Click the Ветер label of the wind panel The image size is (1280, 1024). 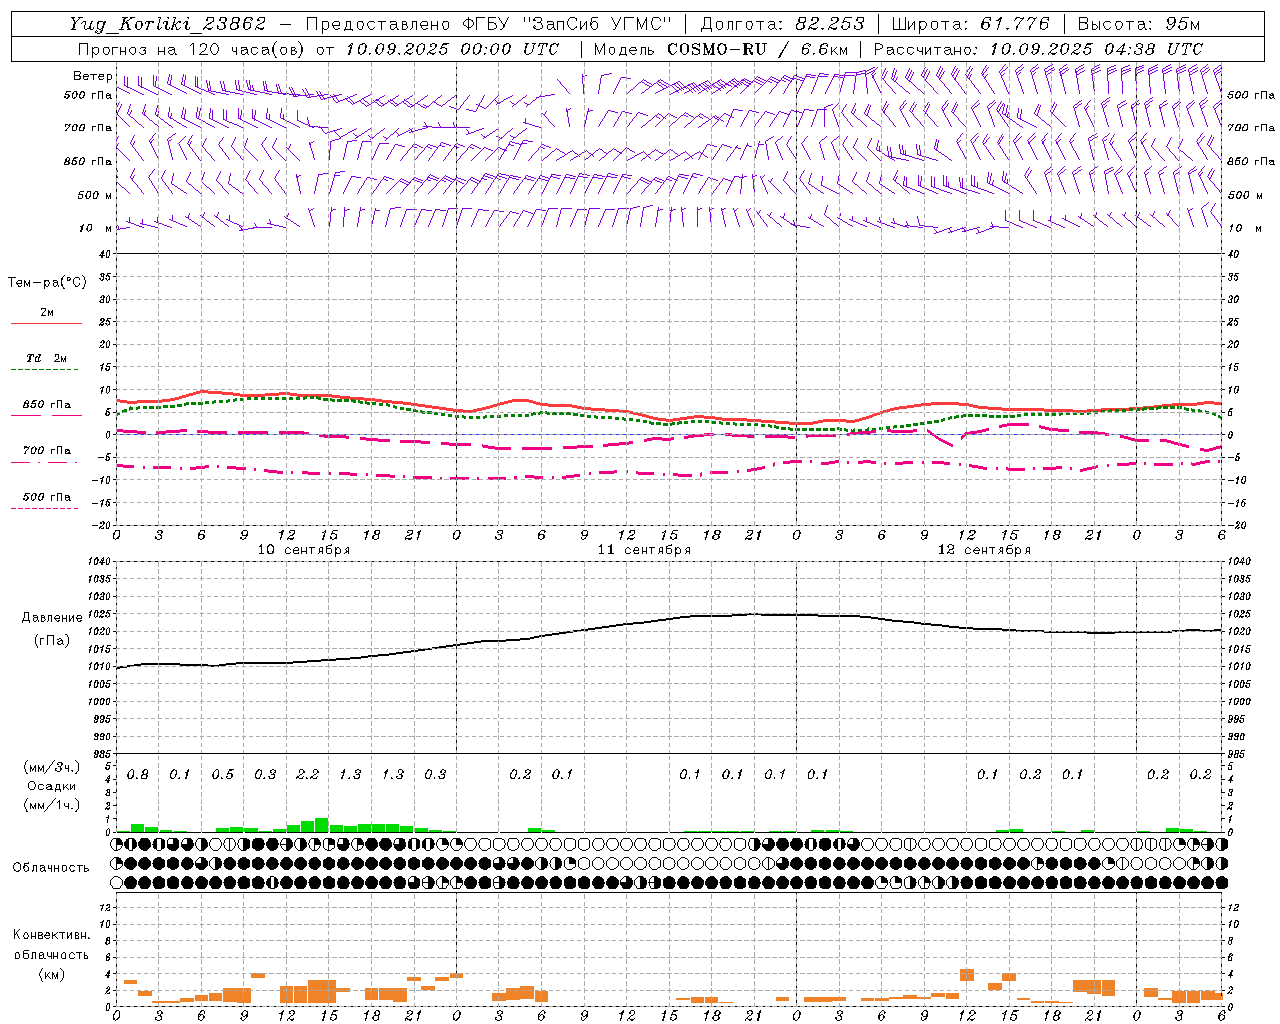point(93,76)
